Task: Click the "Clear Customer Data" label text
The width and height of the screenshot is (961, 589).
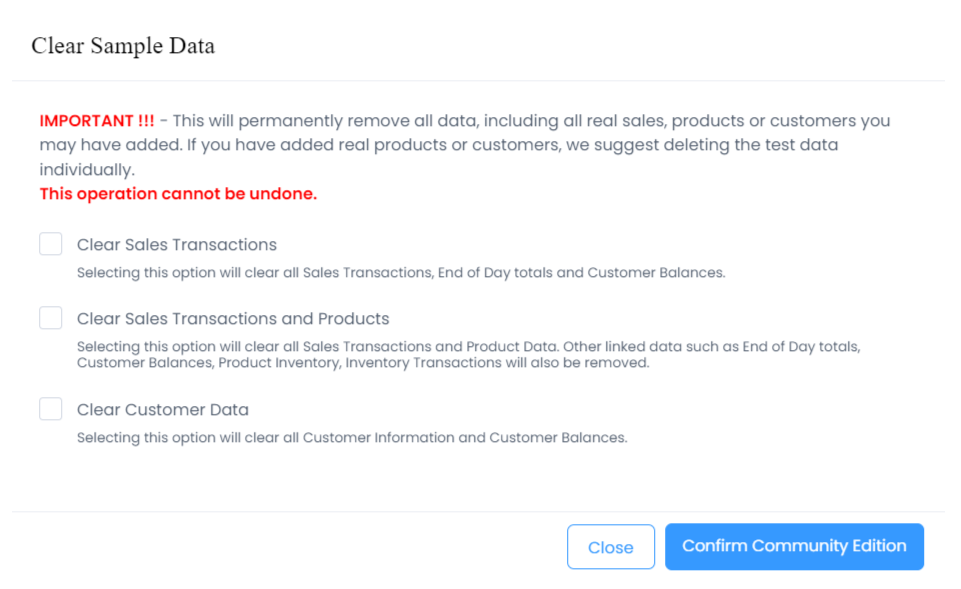Action: pos(163,410)
